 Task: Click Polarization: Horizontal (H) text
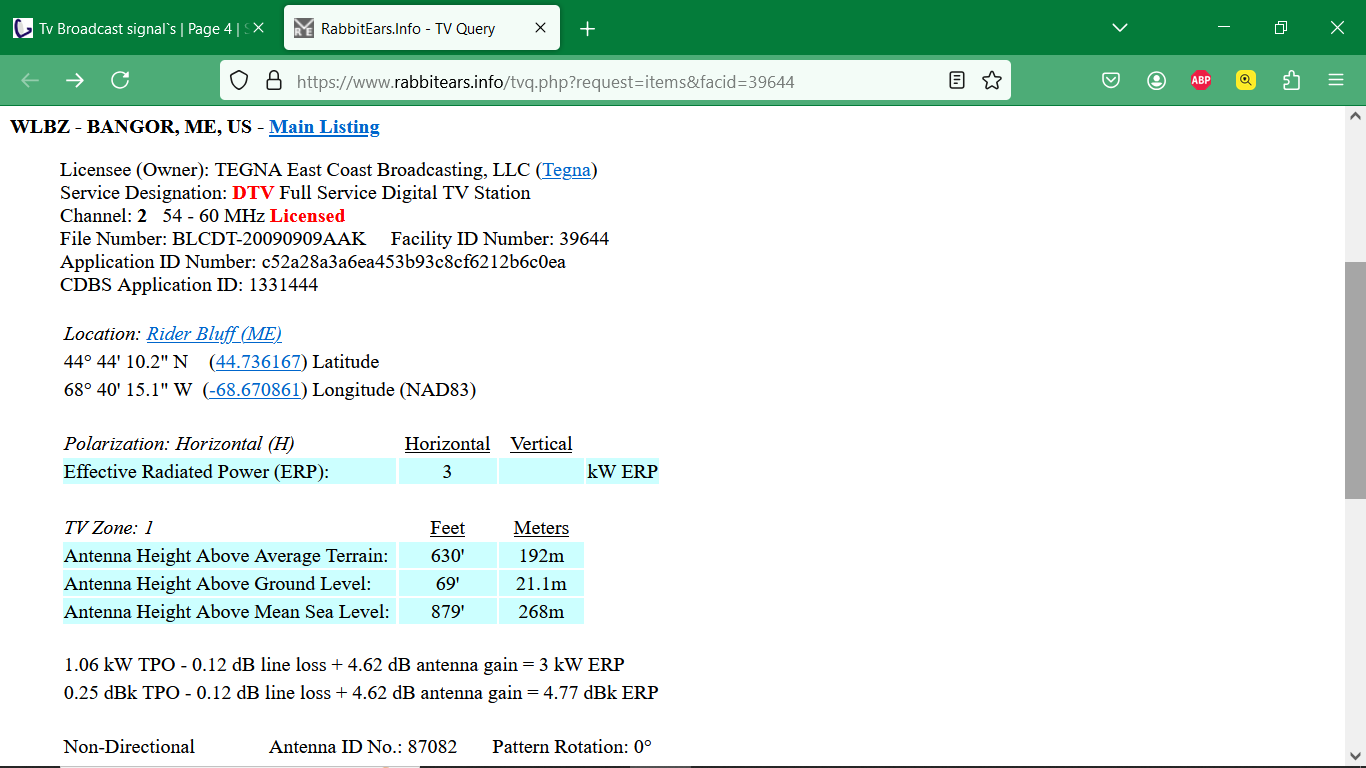click(x=179, y=444)
